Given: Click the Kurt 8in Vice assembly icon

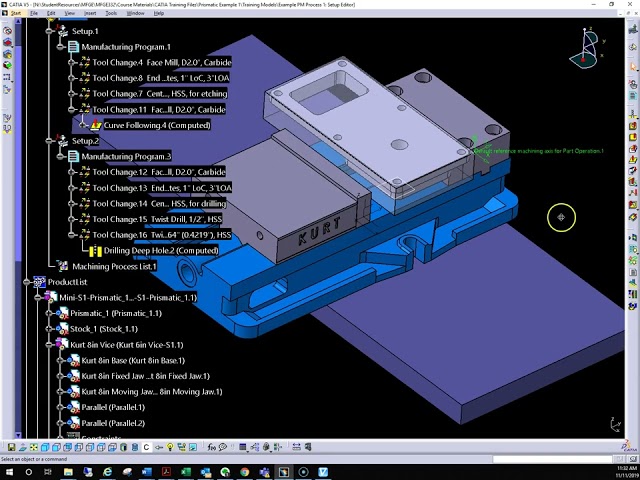Looking at the screenshot, I should (62, 344).
